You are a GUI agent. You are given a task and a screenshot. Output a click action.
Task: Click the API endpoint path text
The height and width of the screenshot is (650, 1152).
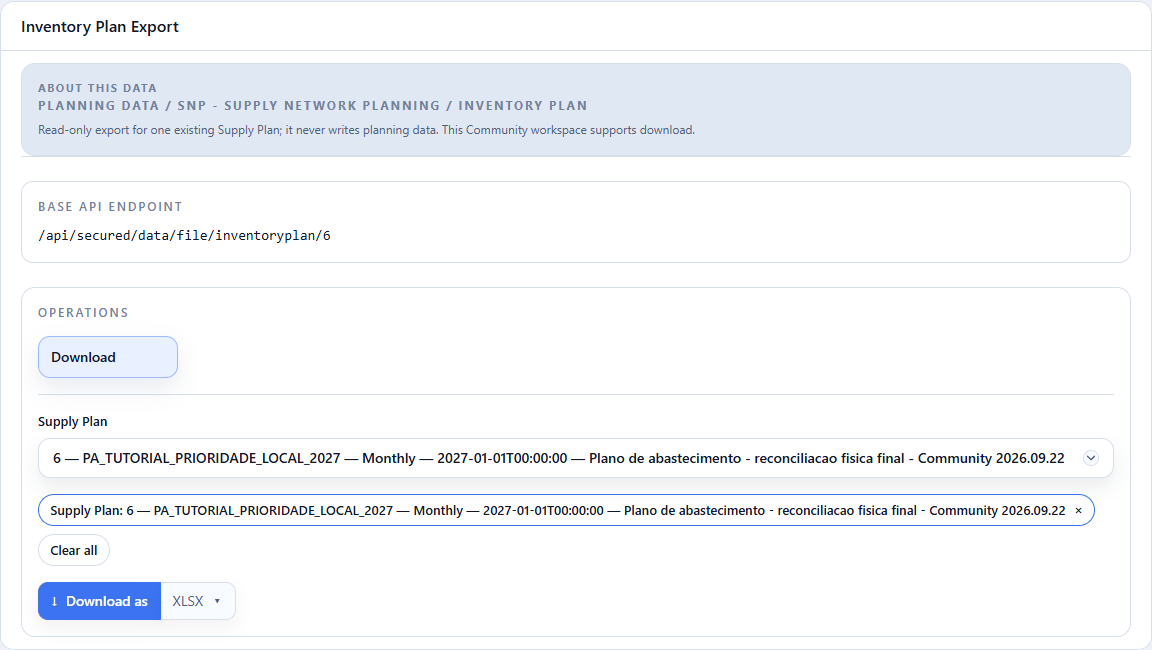pyautogui.click(x=184, y=236)
